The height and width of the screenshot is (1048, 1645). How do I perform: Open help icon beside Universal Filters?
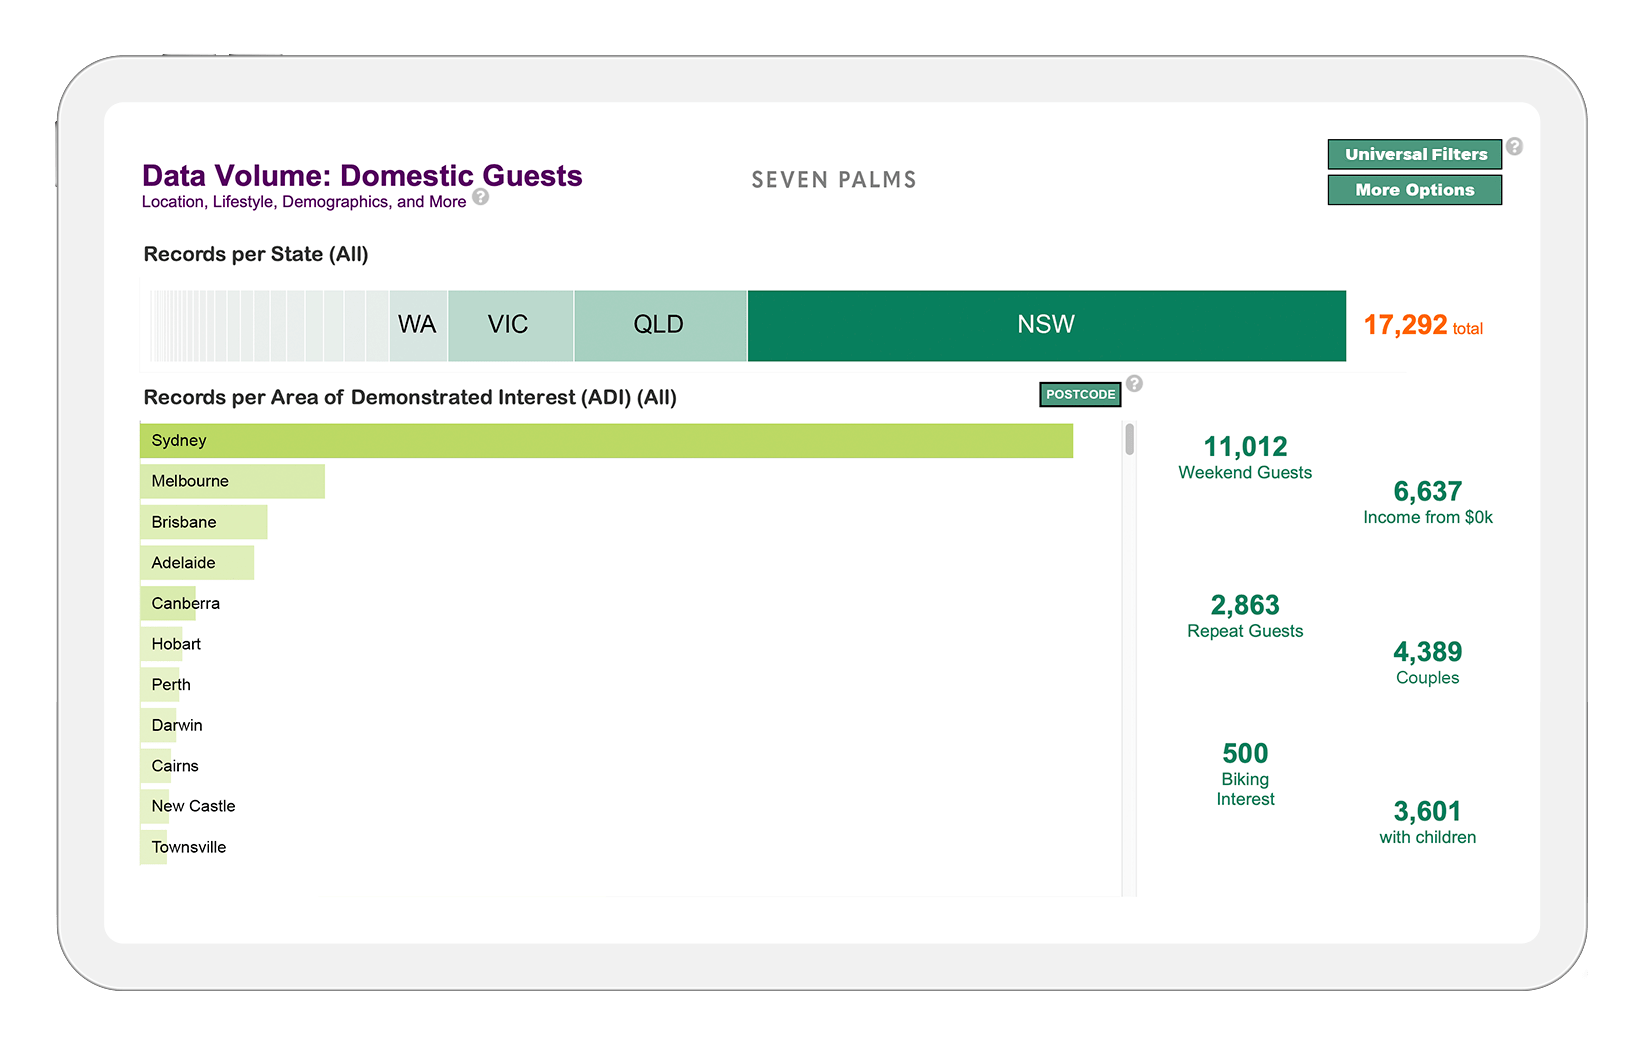click(1515, 146)
